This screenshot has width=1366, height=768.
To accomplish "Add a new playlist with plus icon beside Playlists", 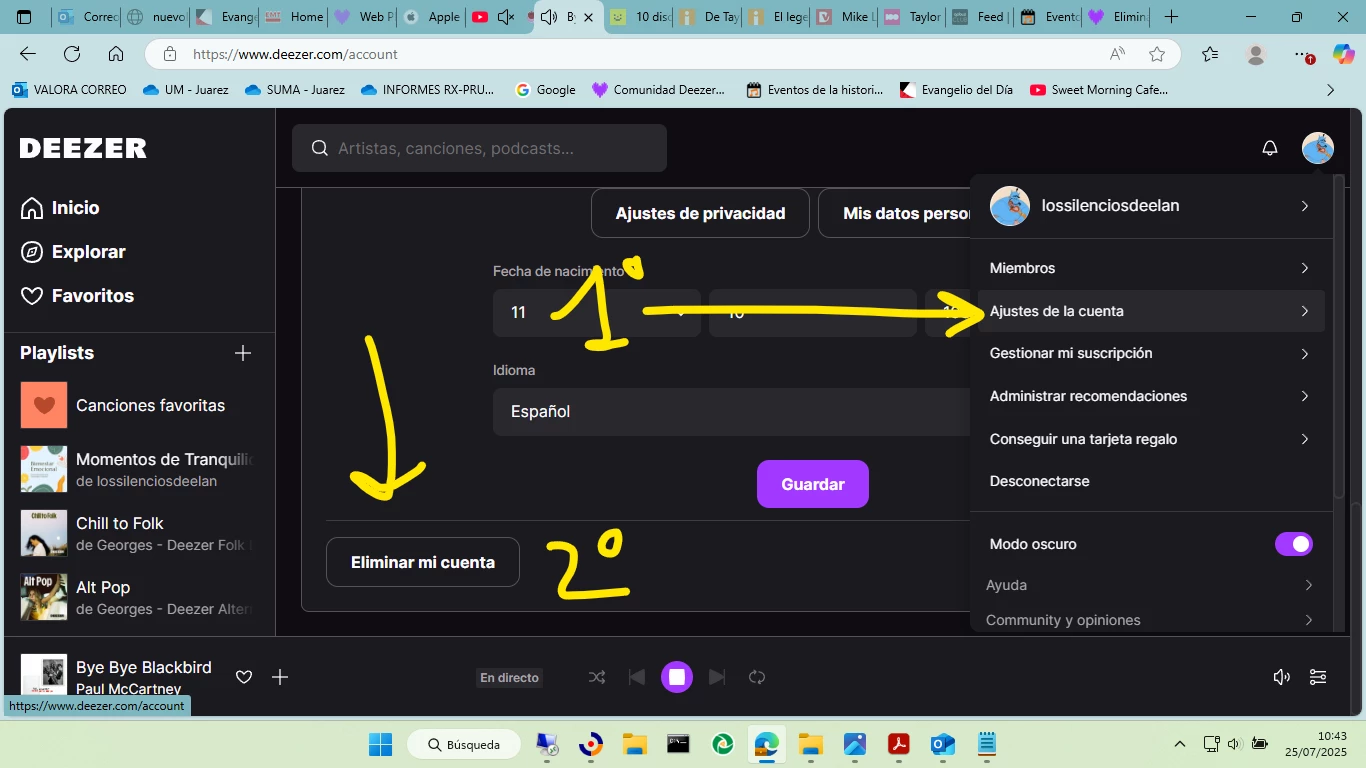I will coord(242,353).
